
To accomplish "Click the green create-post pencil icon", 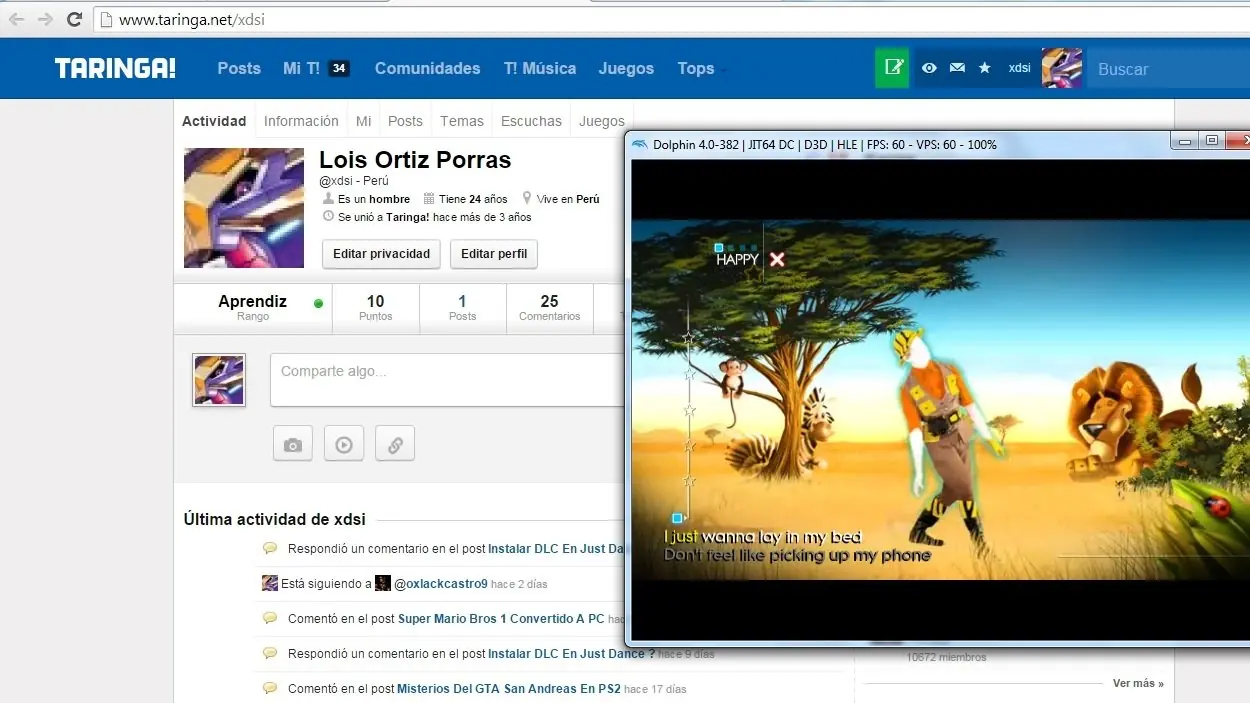I will click(892, 67).
